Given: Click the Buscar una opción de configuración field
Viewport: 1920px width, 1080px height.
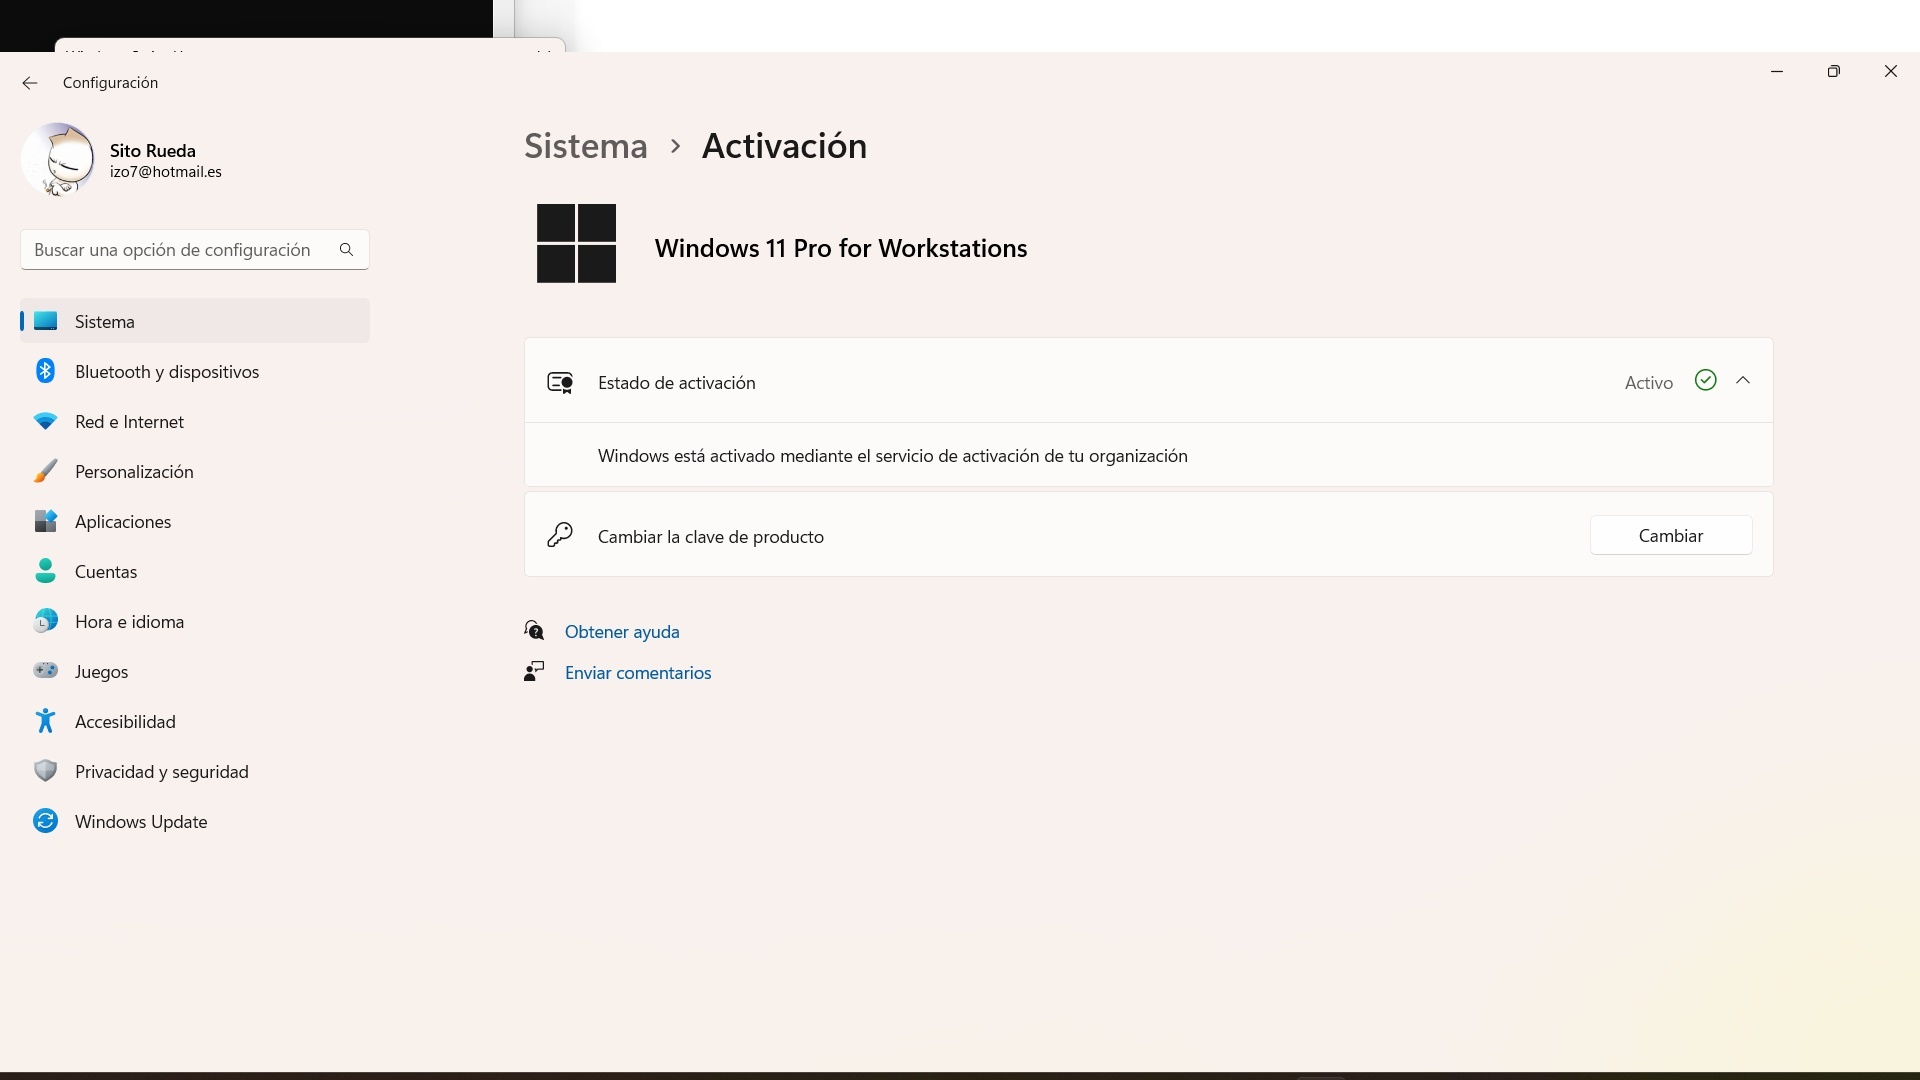Looking at the screenshot, I should (180, 250).
